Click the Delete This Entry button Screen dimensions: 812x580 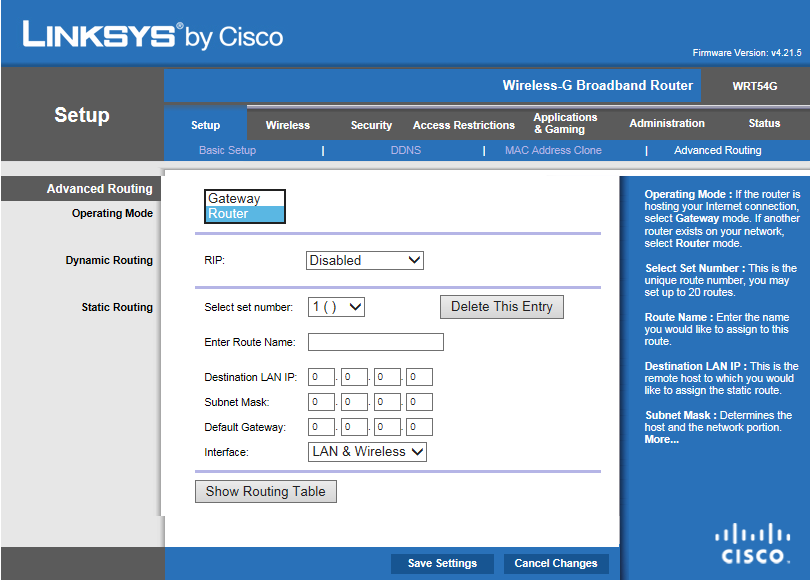[501, 307]
